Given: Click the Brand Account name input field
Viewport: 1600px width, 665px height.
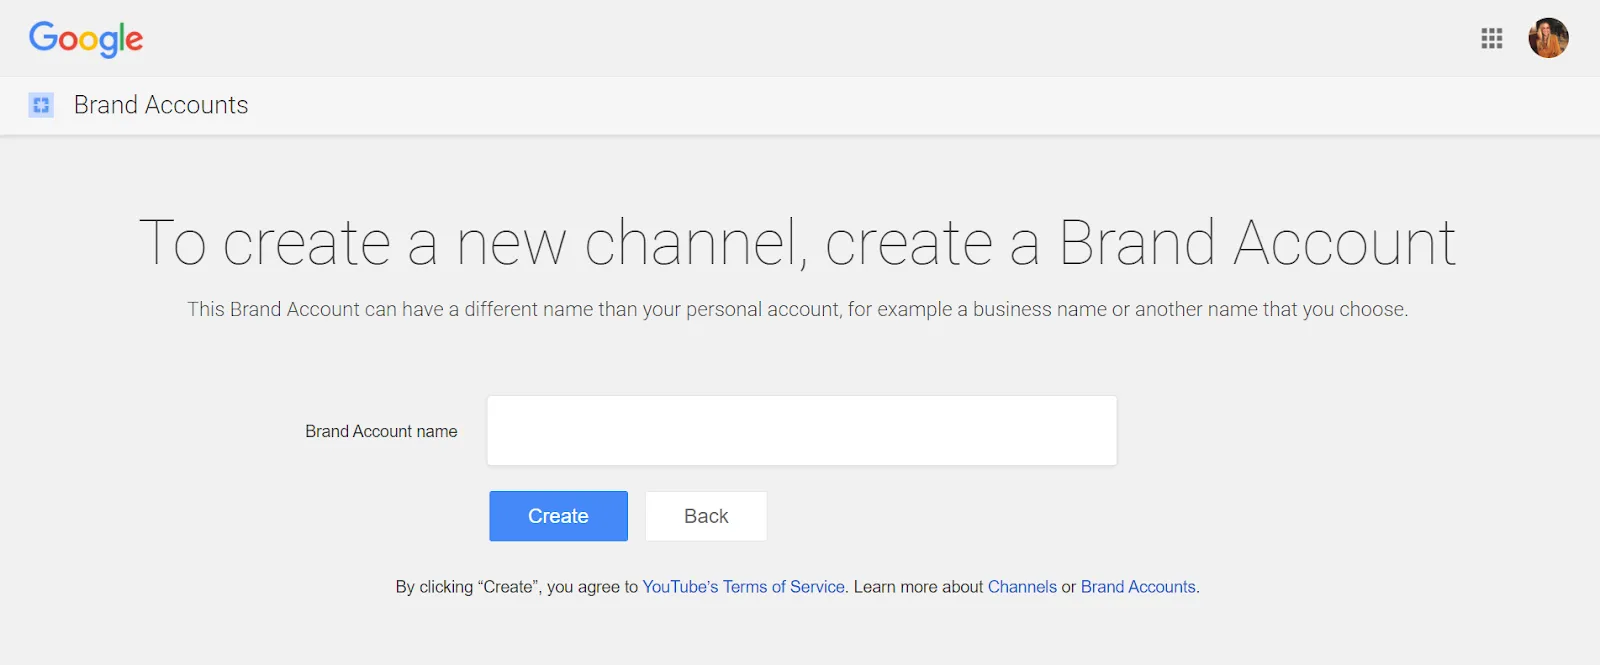Looking at the screenshot, I should click(802, 430).
